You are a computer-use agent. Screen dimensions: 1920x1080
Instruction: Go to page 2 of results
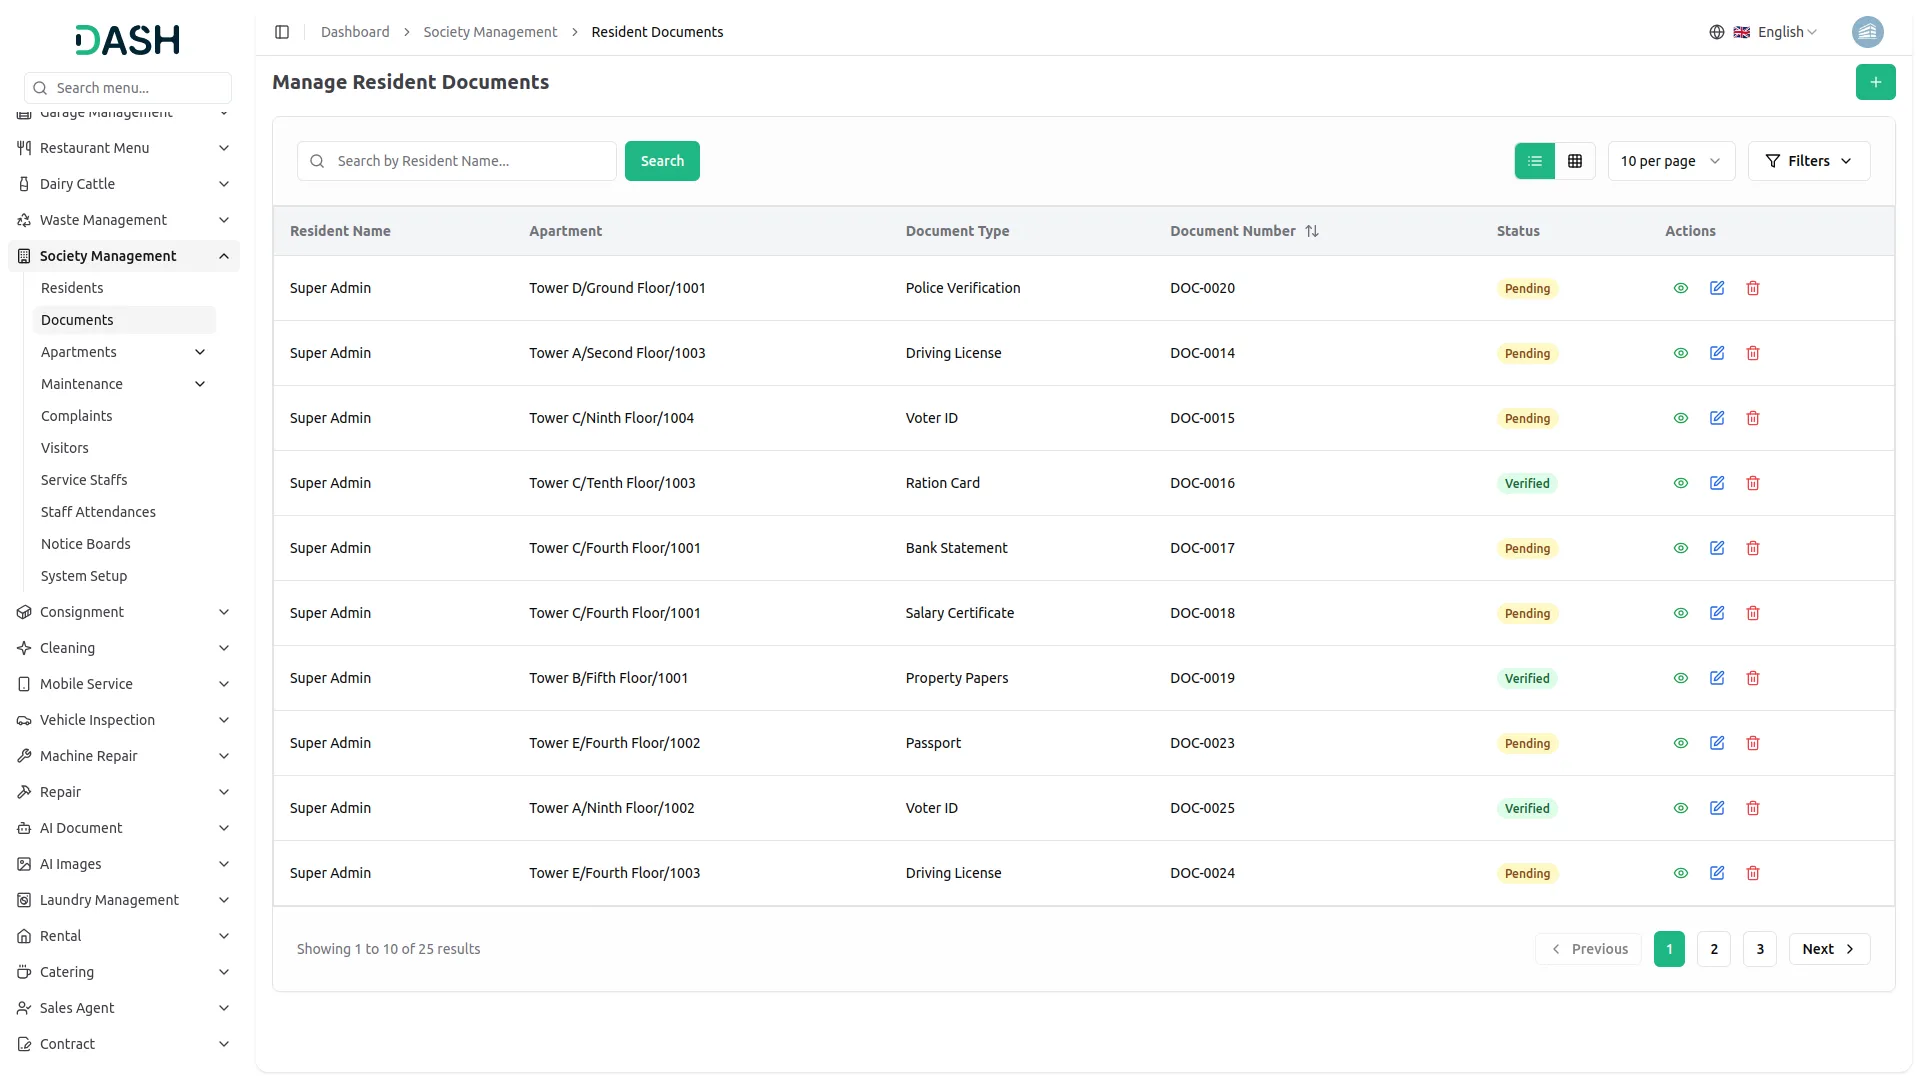click(1713, 949)
